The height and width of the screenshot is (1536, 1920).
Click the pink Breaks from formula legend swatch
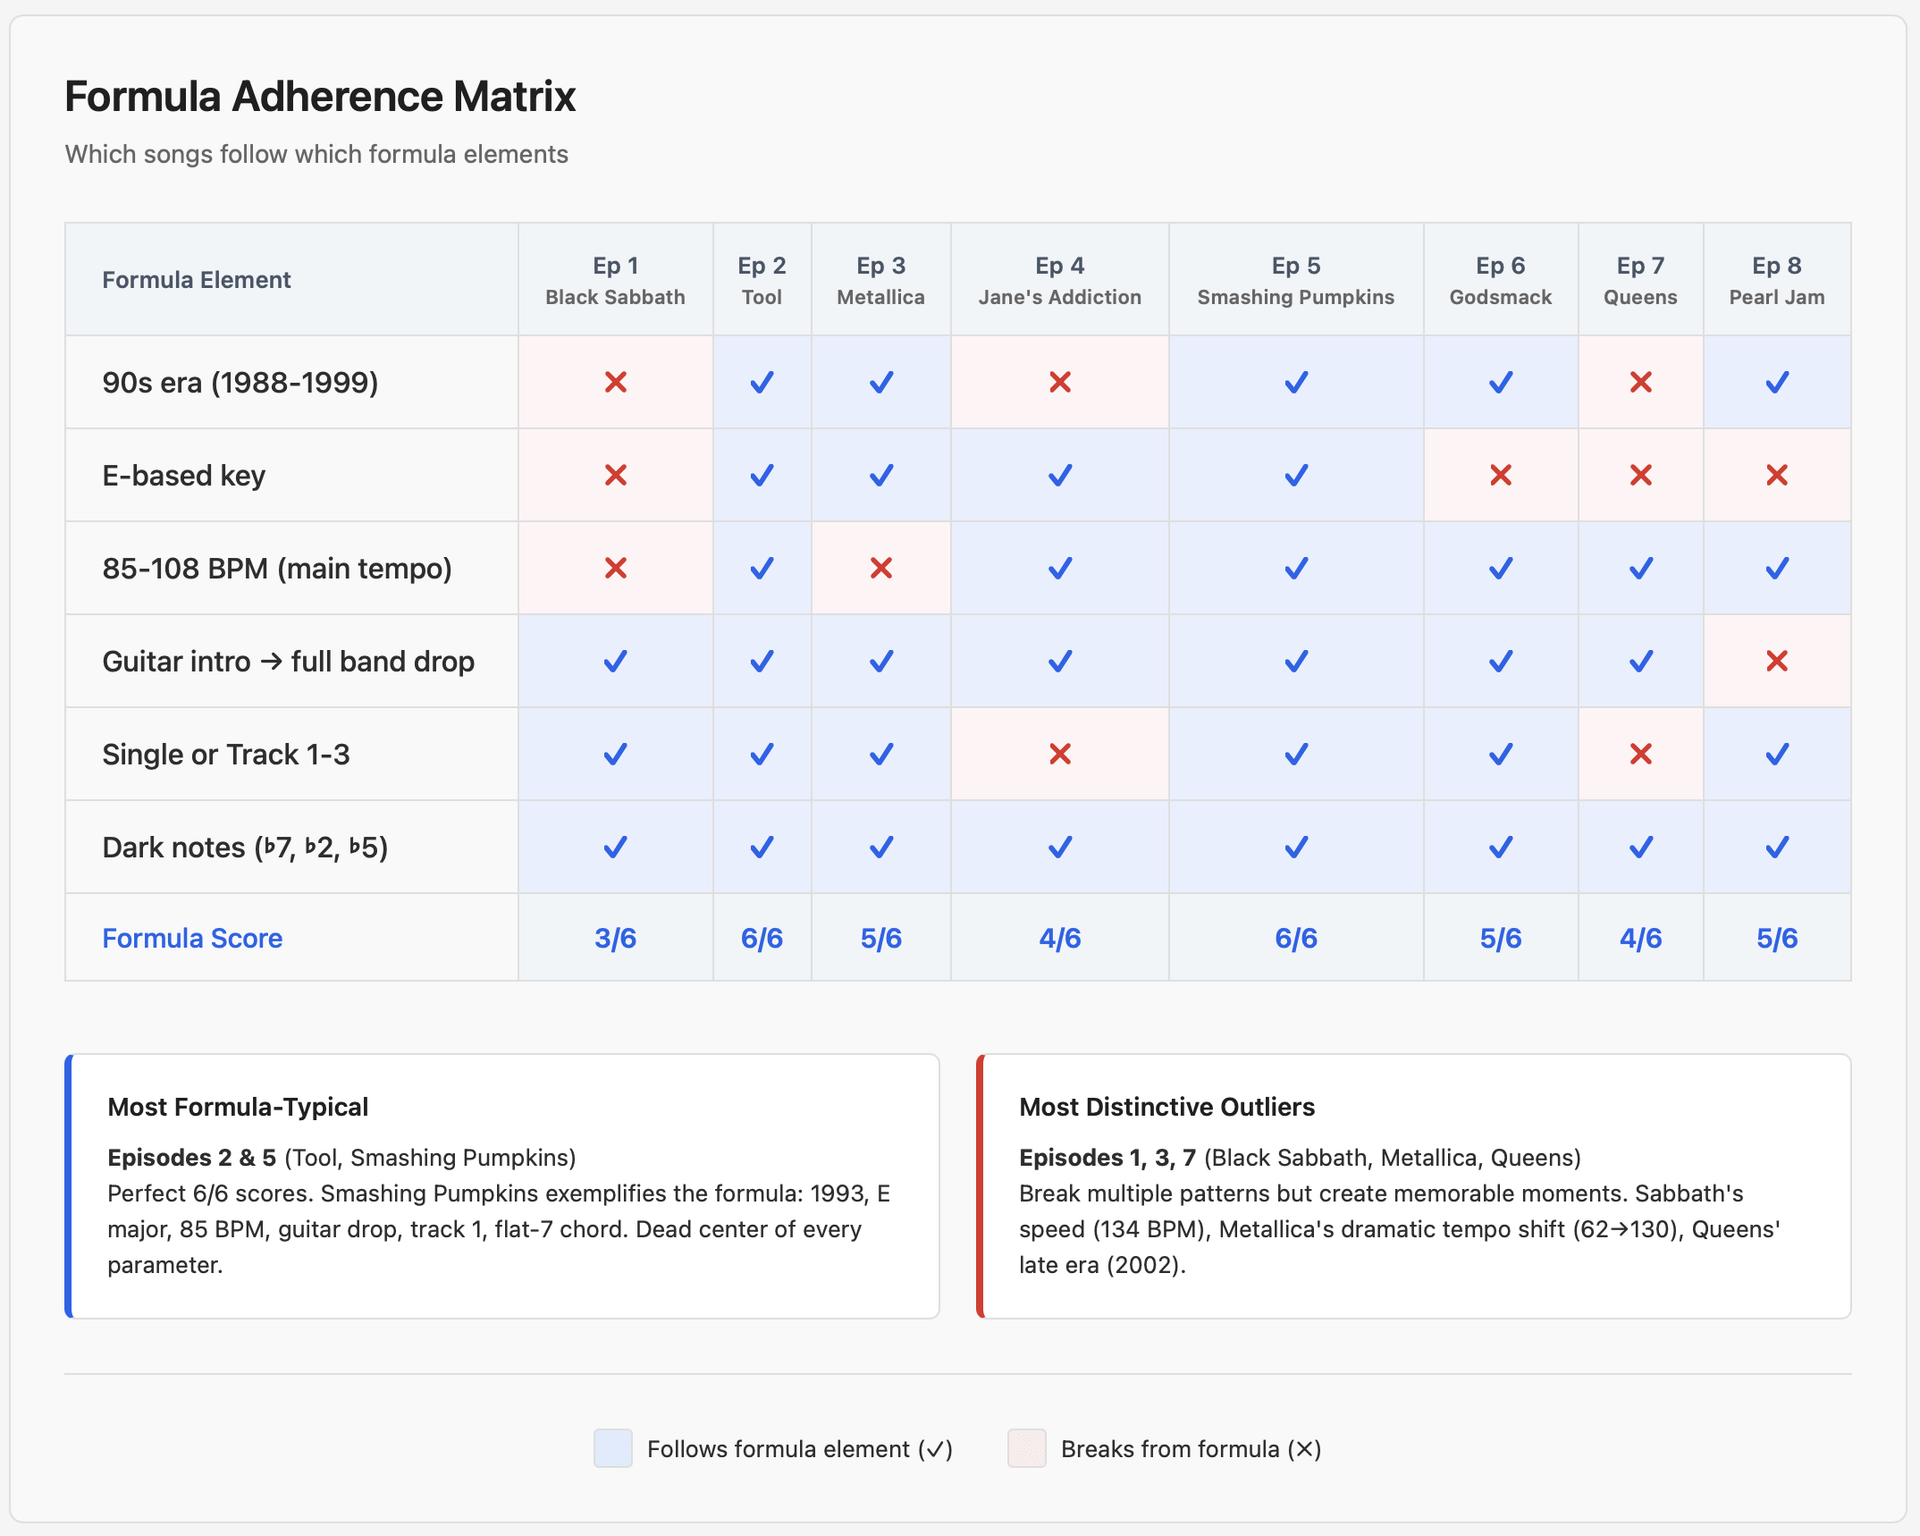(x=1026, y=1448)
